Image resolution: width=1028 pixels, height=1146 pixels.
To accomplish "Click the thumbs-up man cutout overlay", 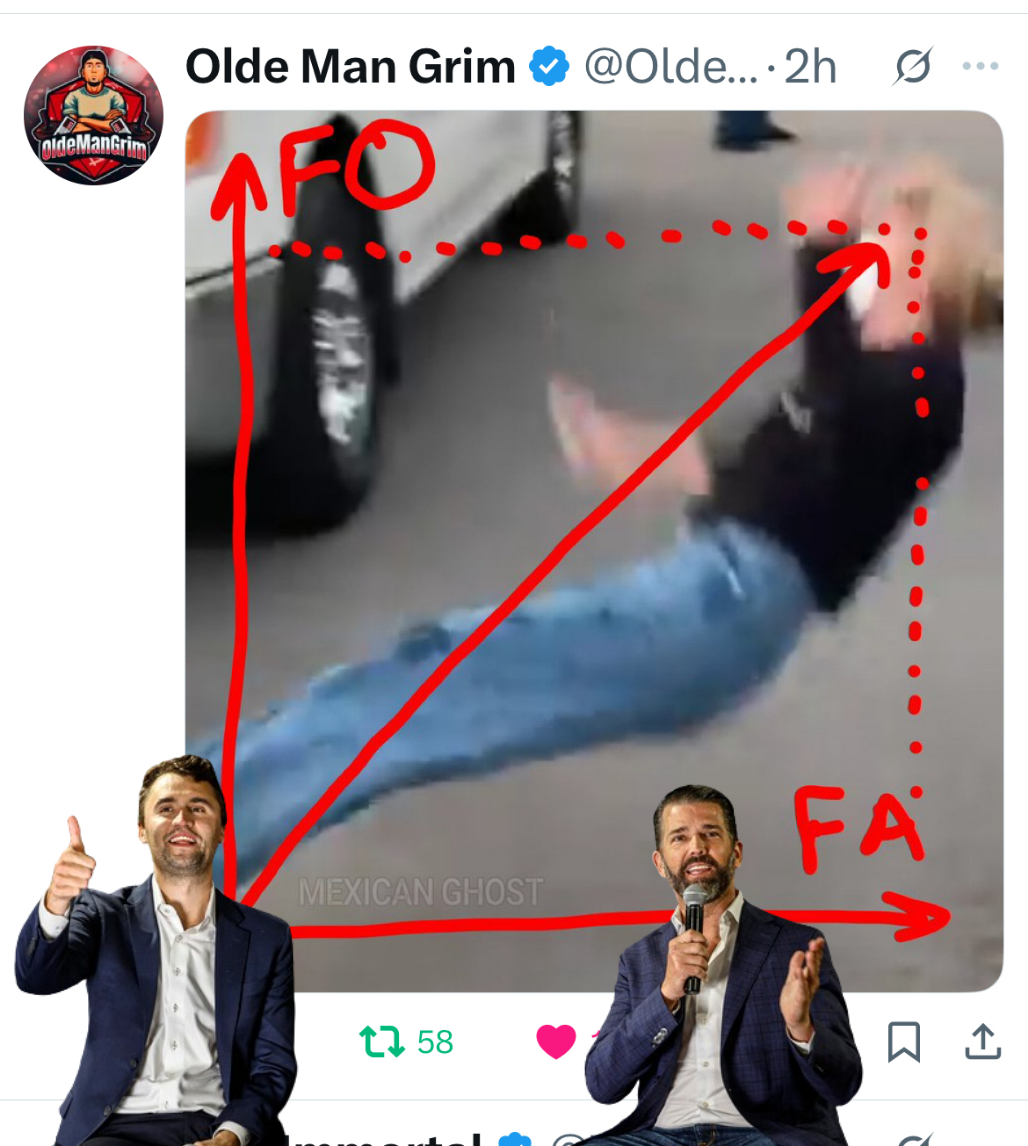I will click(157, 950).
